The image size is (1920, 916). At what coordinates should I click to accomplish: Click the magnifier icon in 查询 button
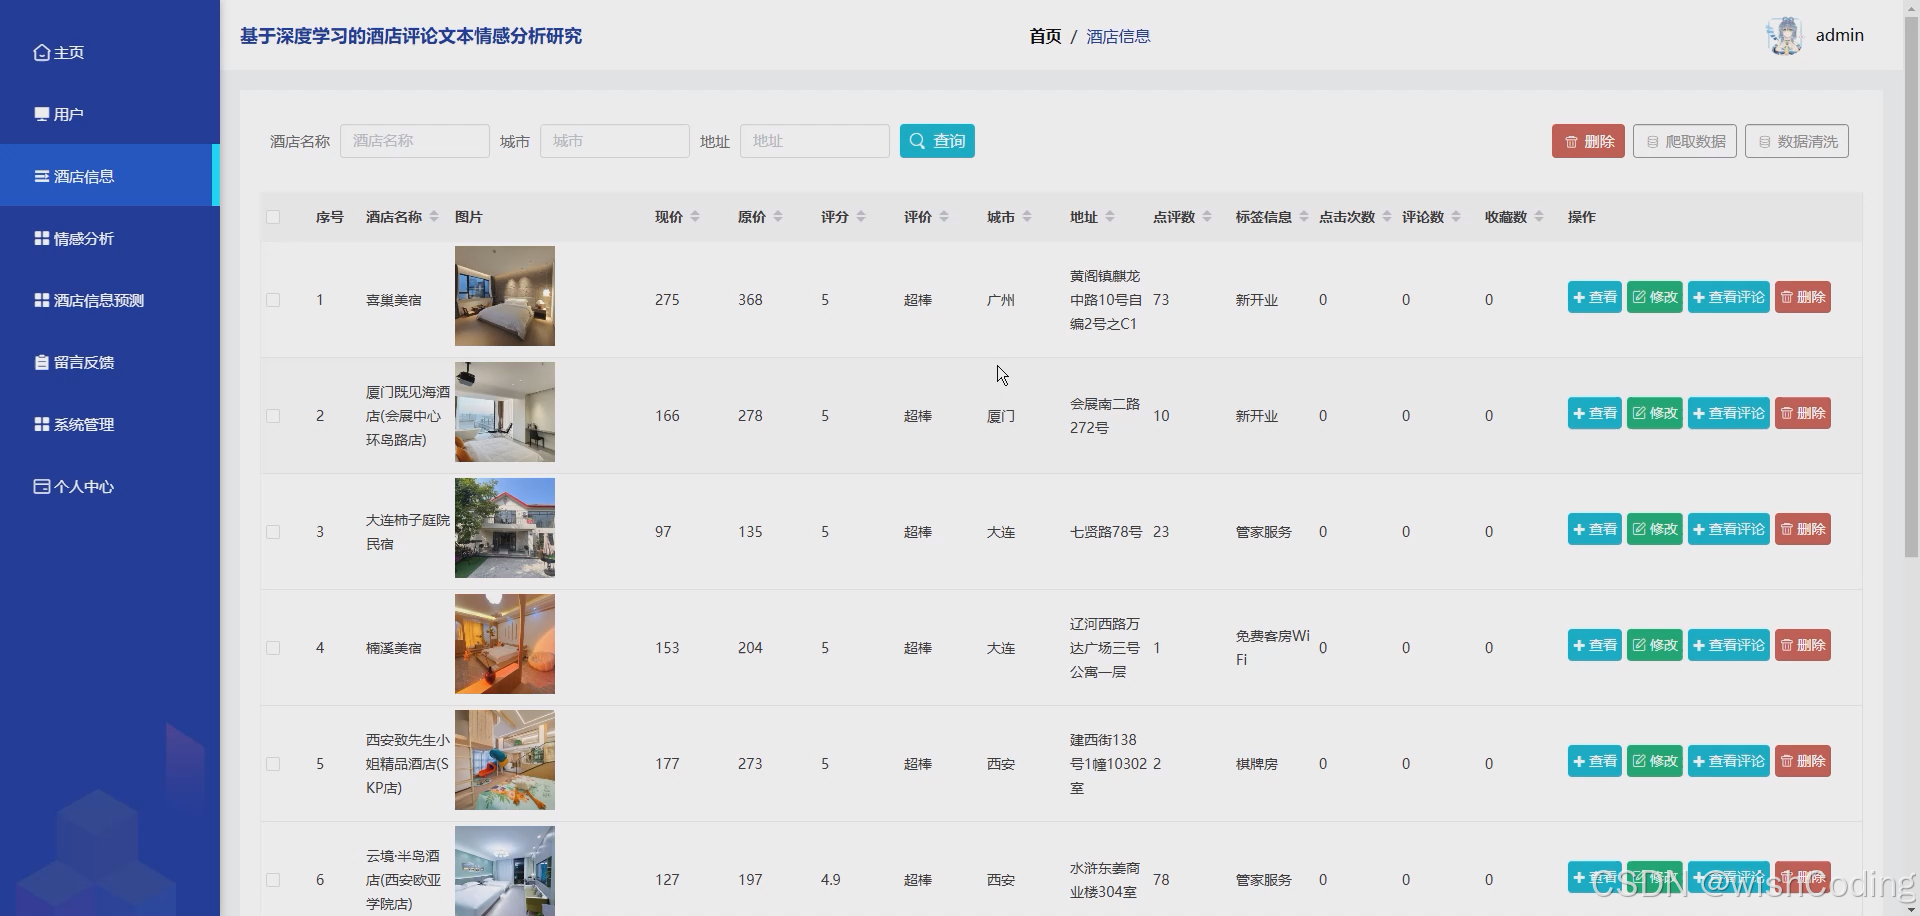pyautogui.click(x=917, y=141)
